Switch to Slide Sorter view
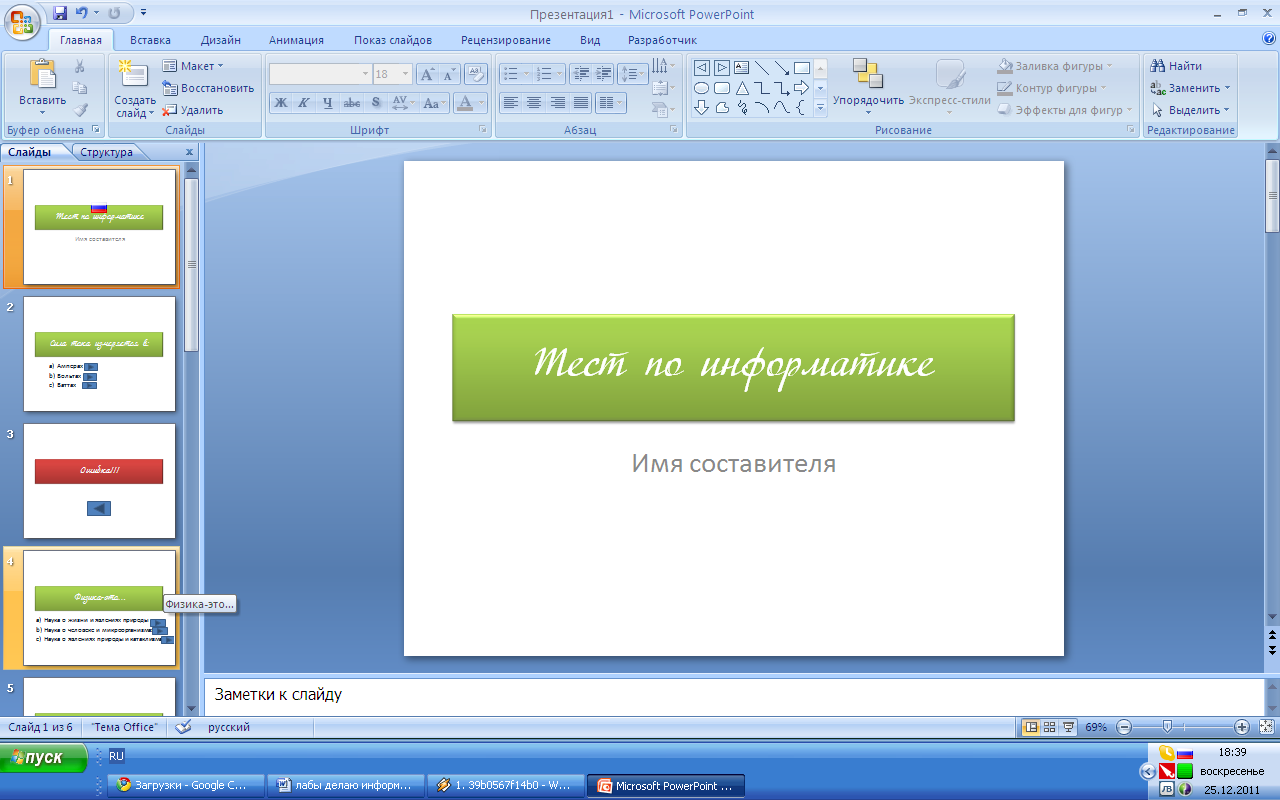Viewport: 1280px width, 800px height. [1050, 727]
